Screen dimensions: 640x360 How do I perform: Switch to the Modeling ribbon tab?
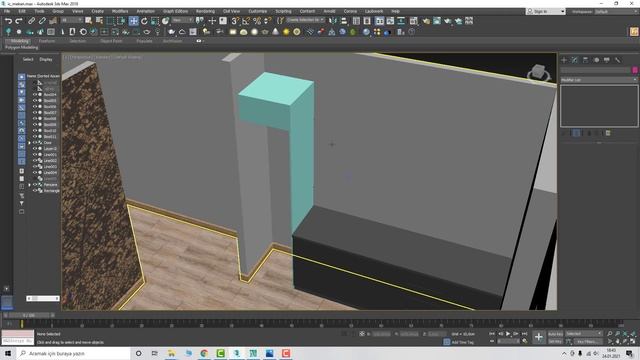(20, 41)
